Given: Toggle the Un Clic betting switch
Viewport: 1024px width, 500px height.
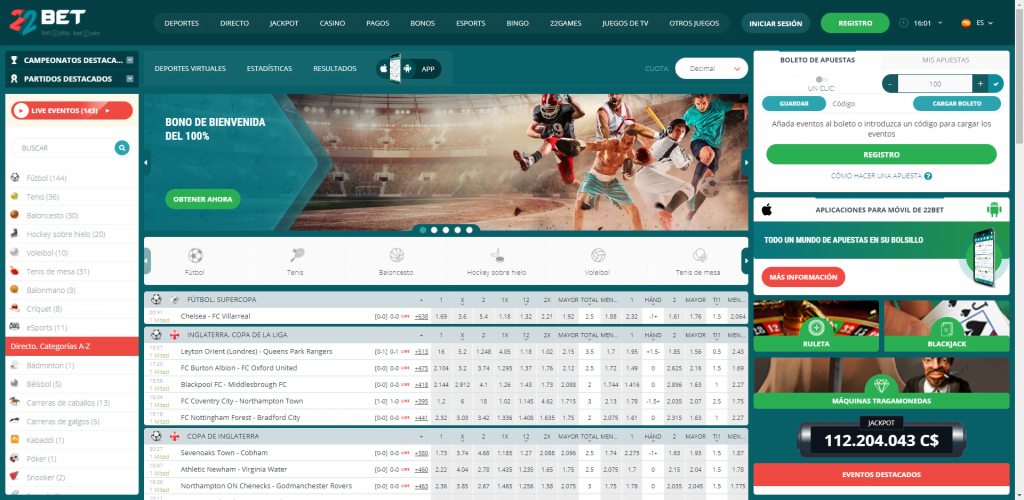Looking at the screenshot, I should [822, 79].
